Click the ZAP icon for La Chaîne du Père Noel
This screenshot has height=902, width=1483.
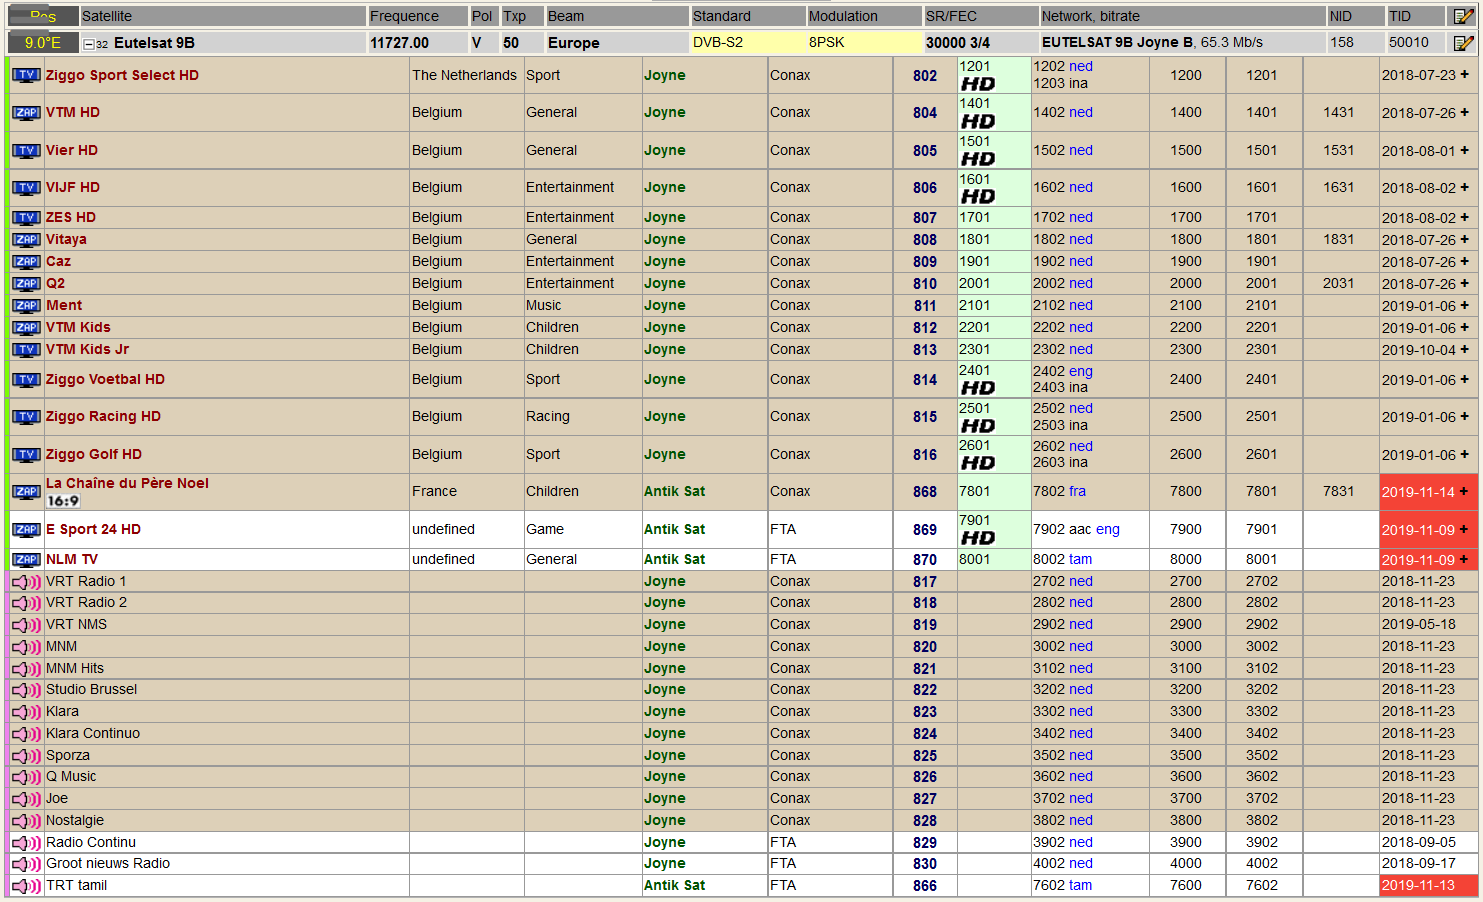(x=26, y=492)
